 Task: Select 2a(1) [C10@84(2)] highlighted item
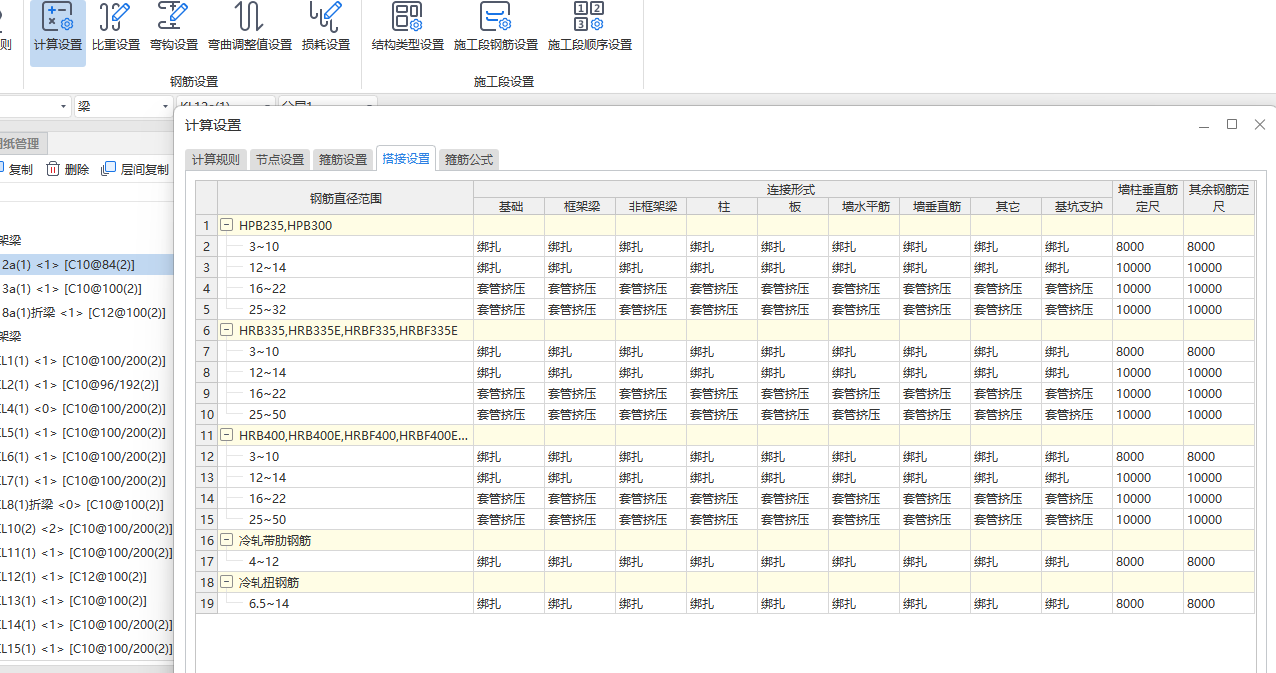pos(86,265)
